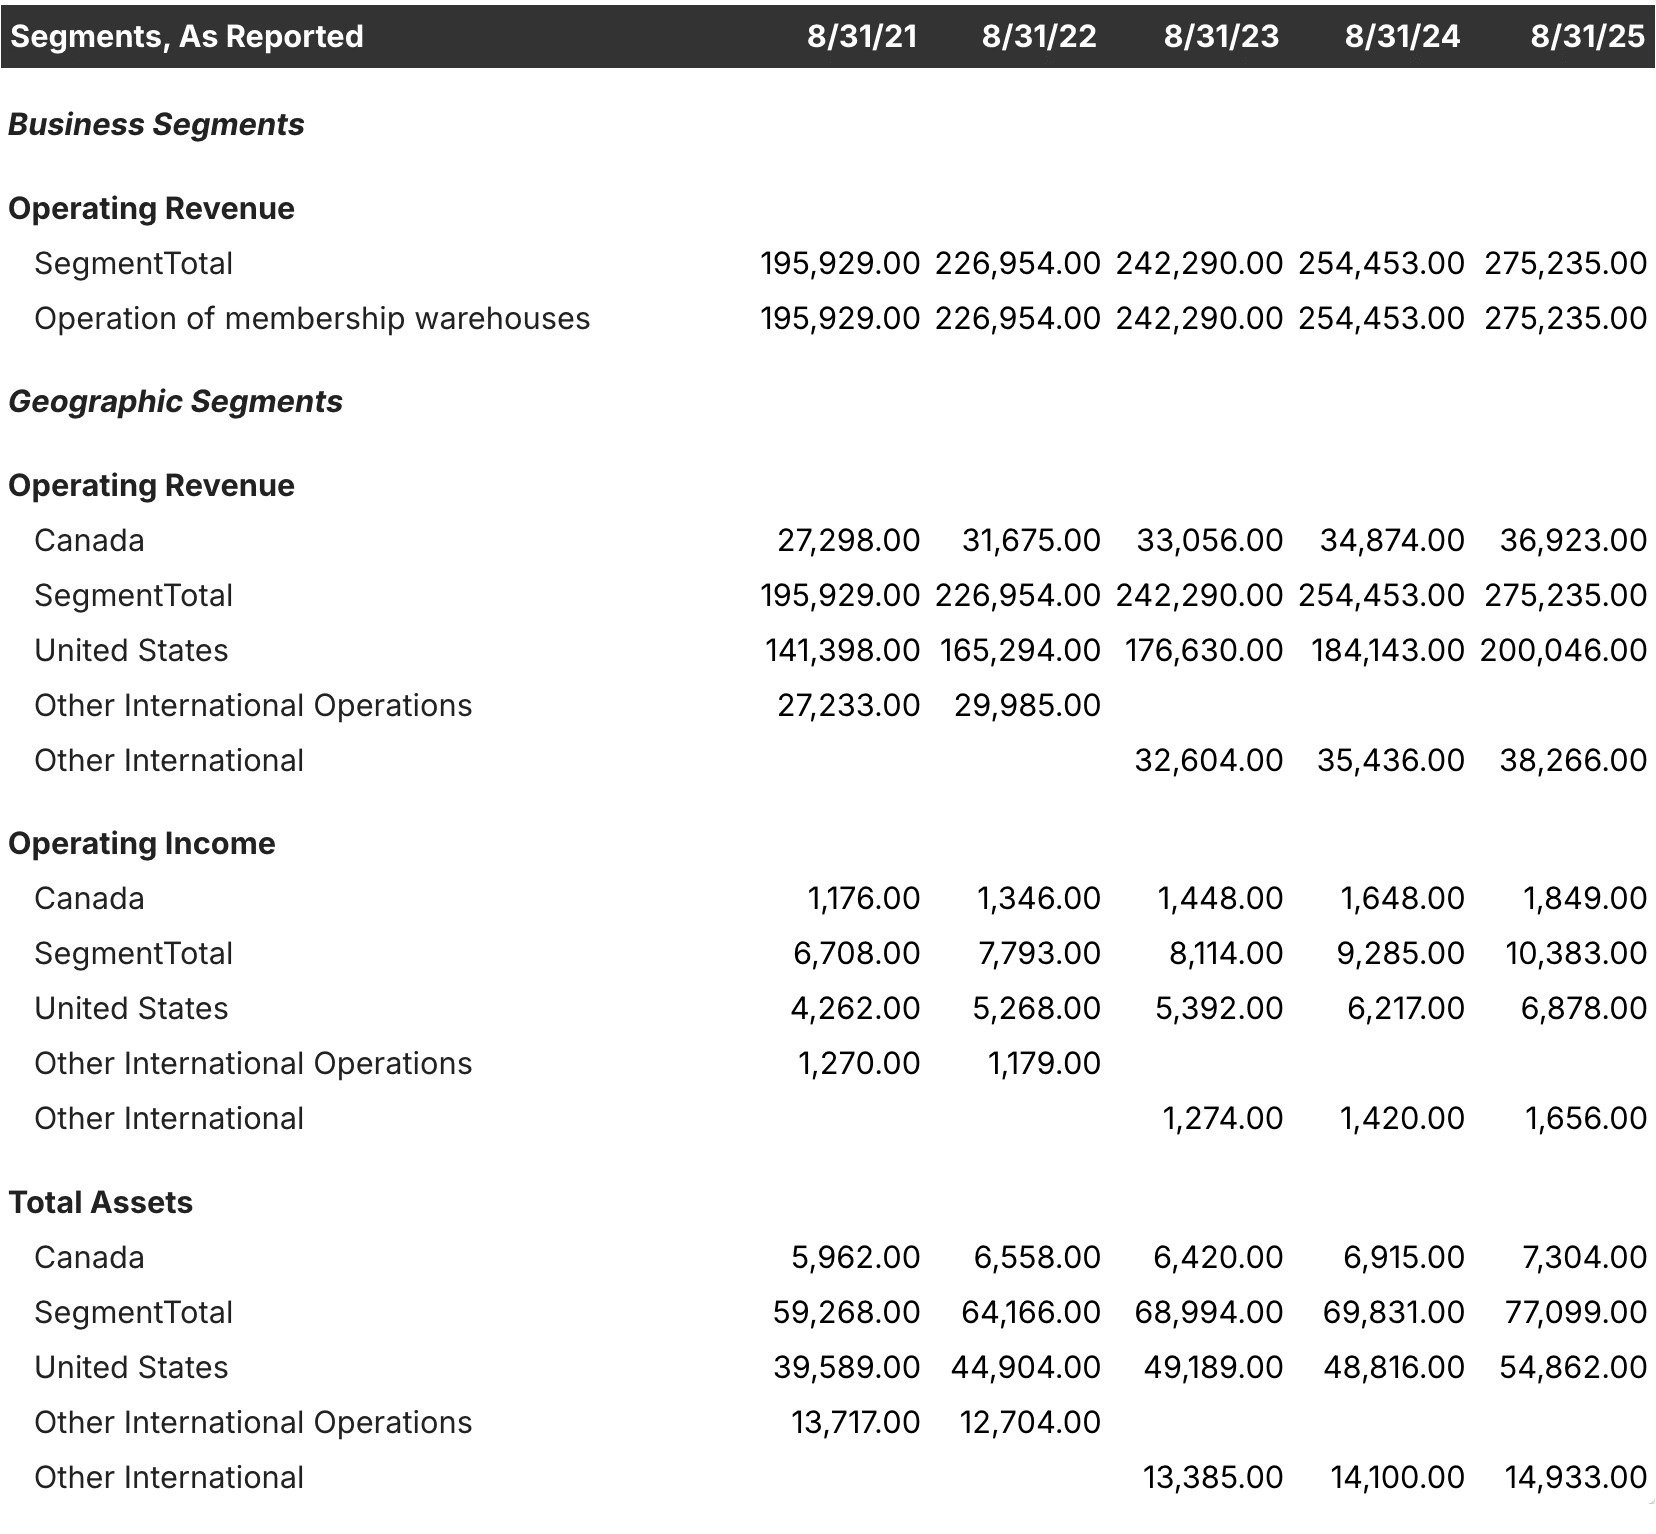Click United States operating income 6,878.00
Viewport: 1656px width, 1534px height.
tap(1584, 1009)
